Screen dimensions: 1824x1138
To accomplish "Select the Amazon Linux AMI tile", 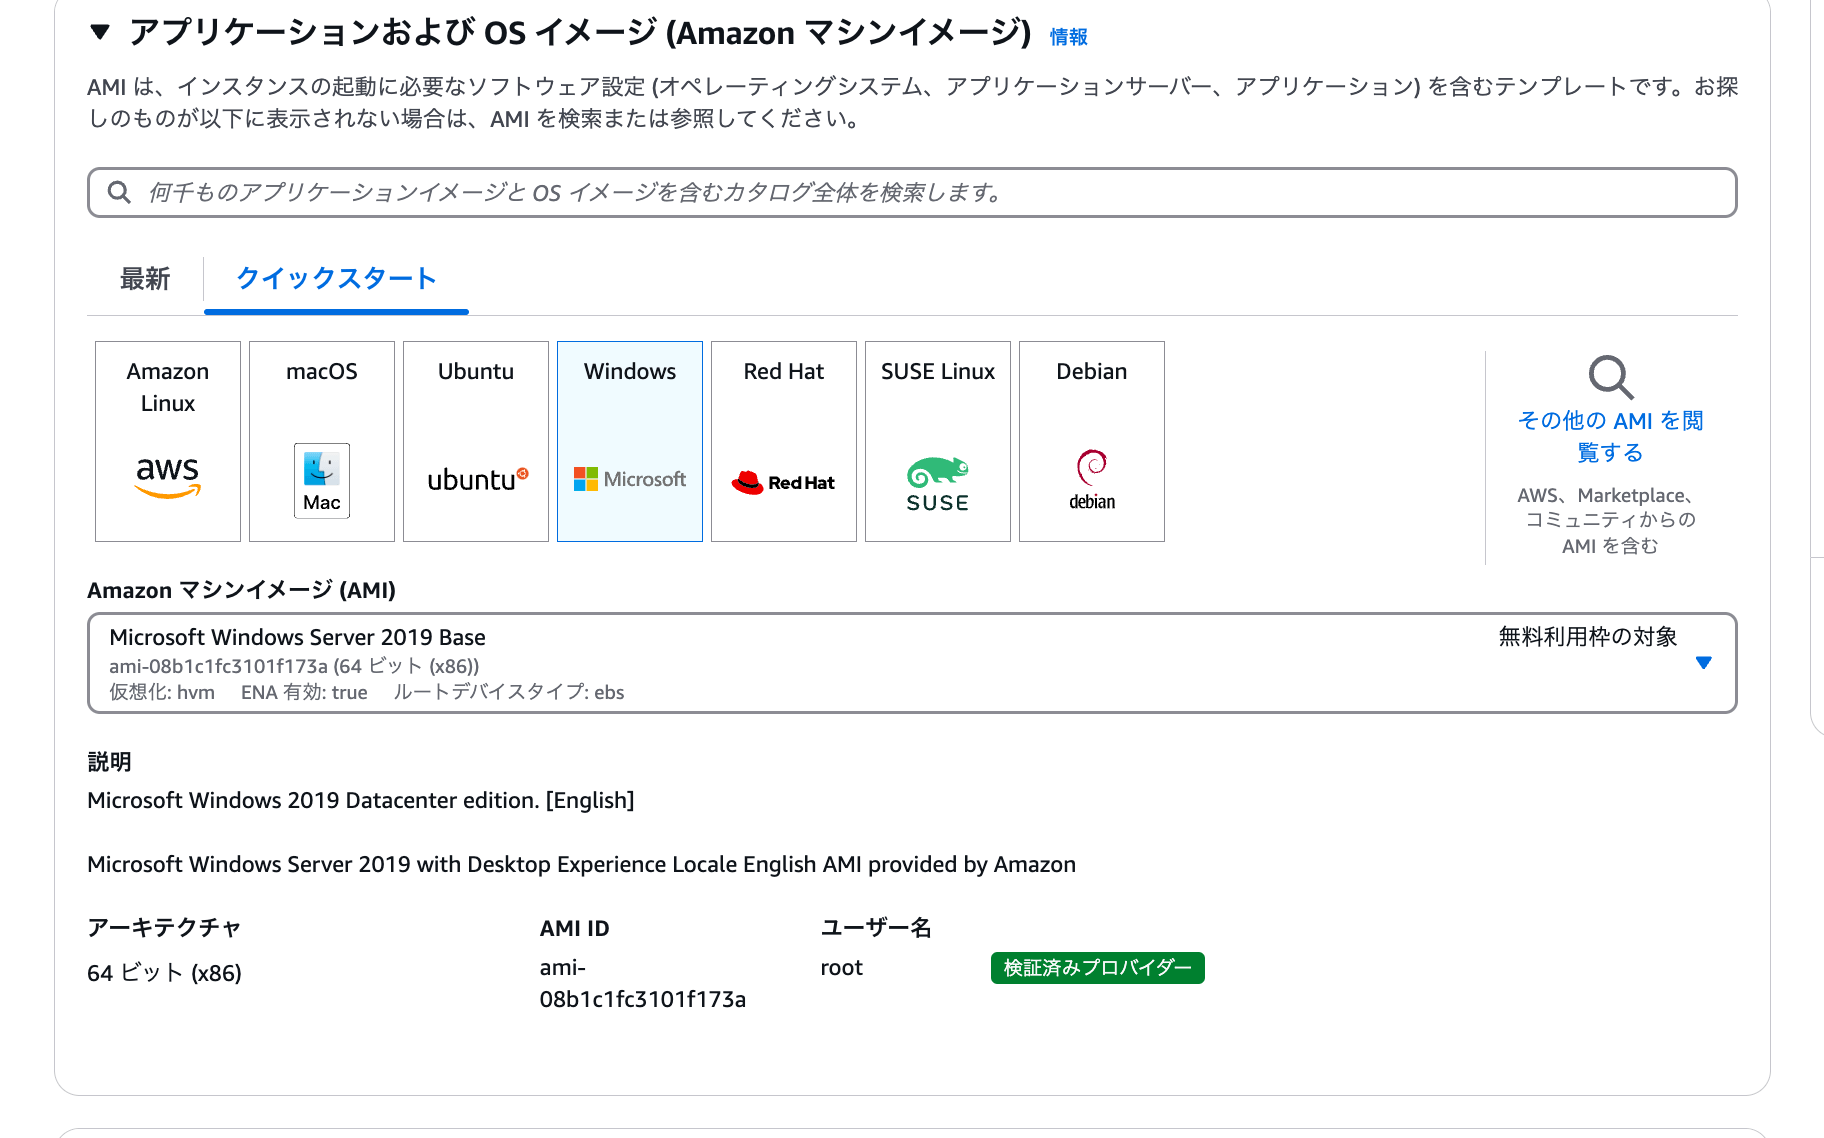I will coord(168,441).
